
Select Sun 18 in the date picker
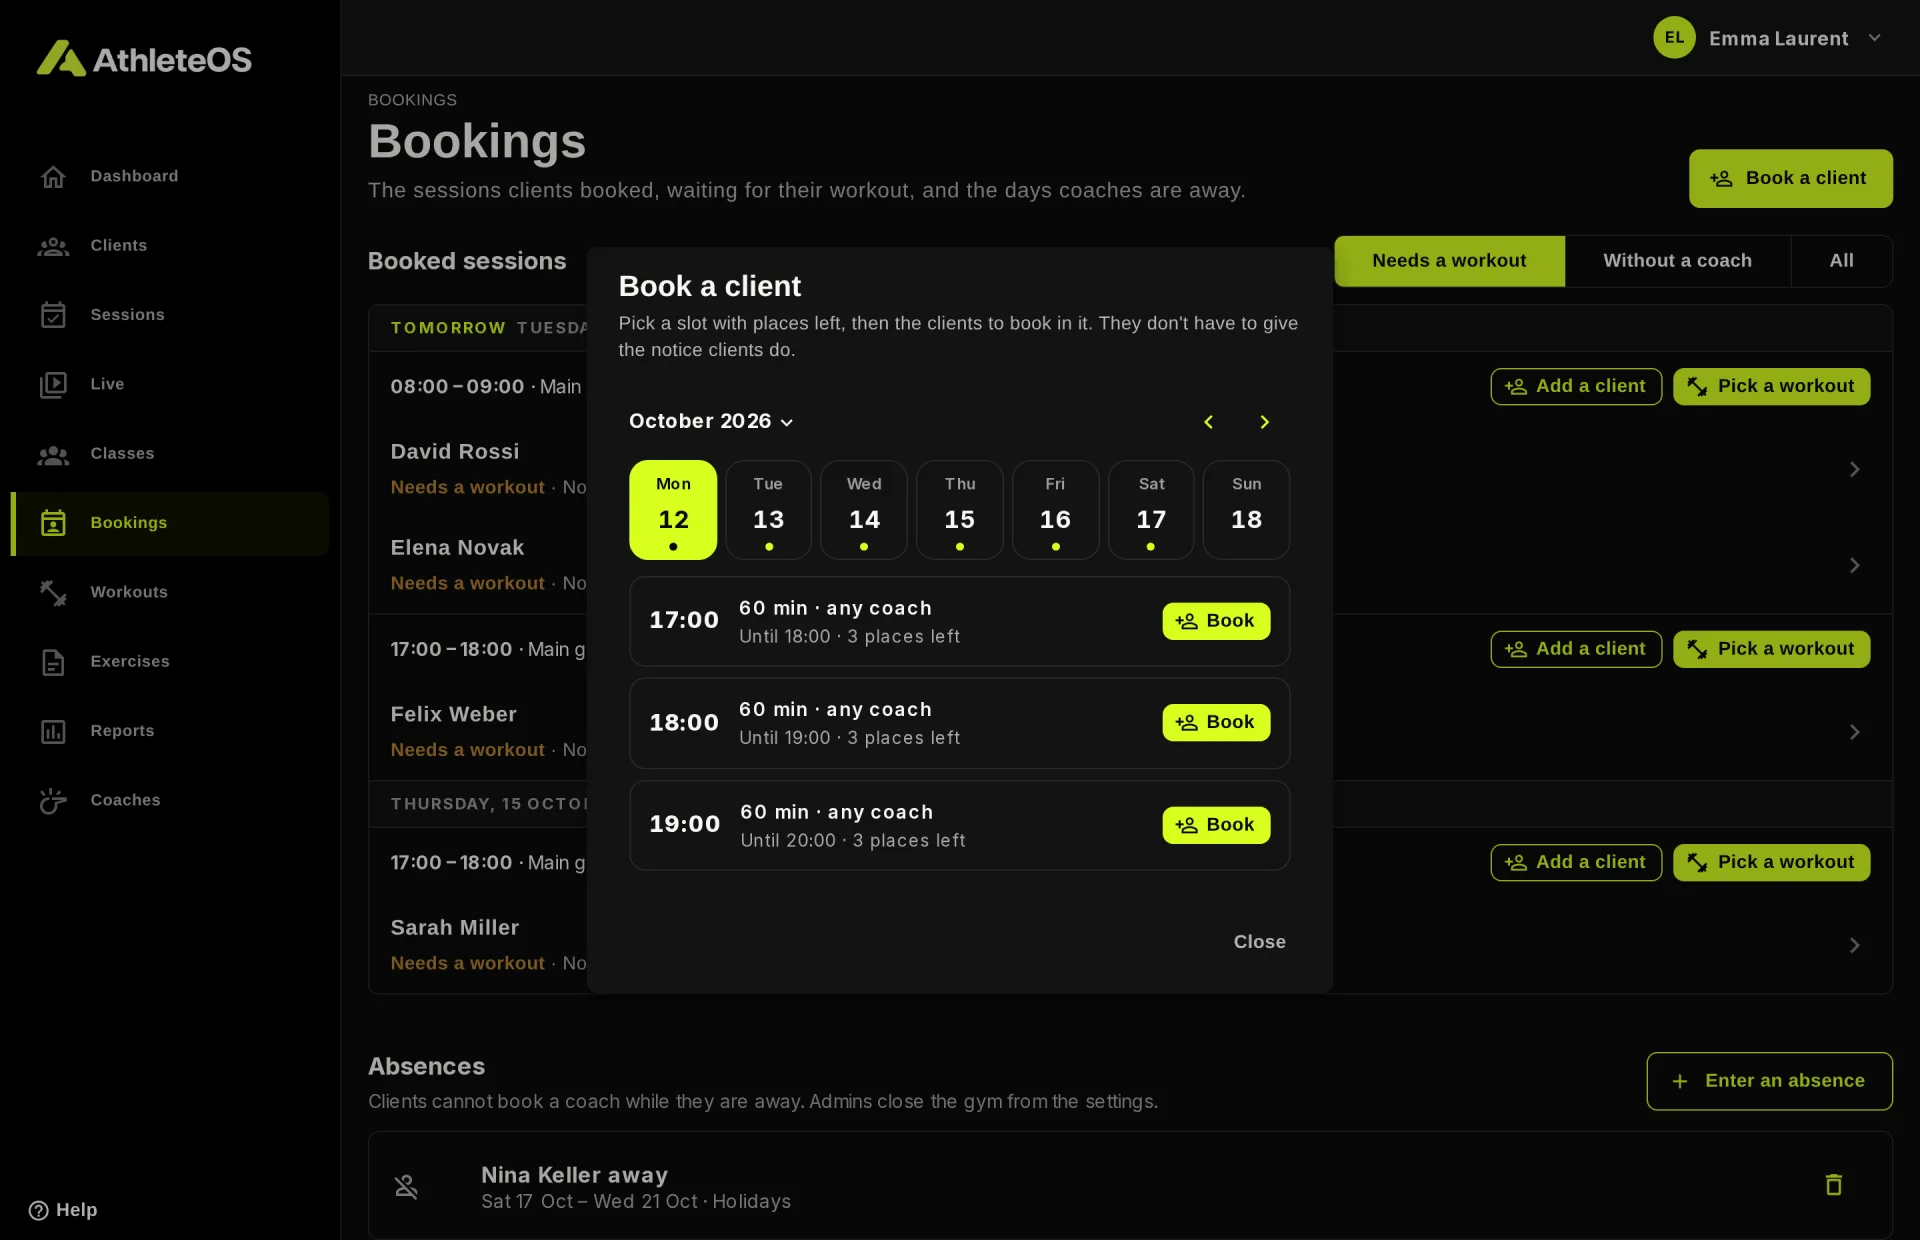[1246, 510]
